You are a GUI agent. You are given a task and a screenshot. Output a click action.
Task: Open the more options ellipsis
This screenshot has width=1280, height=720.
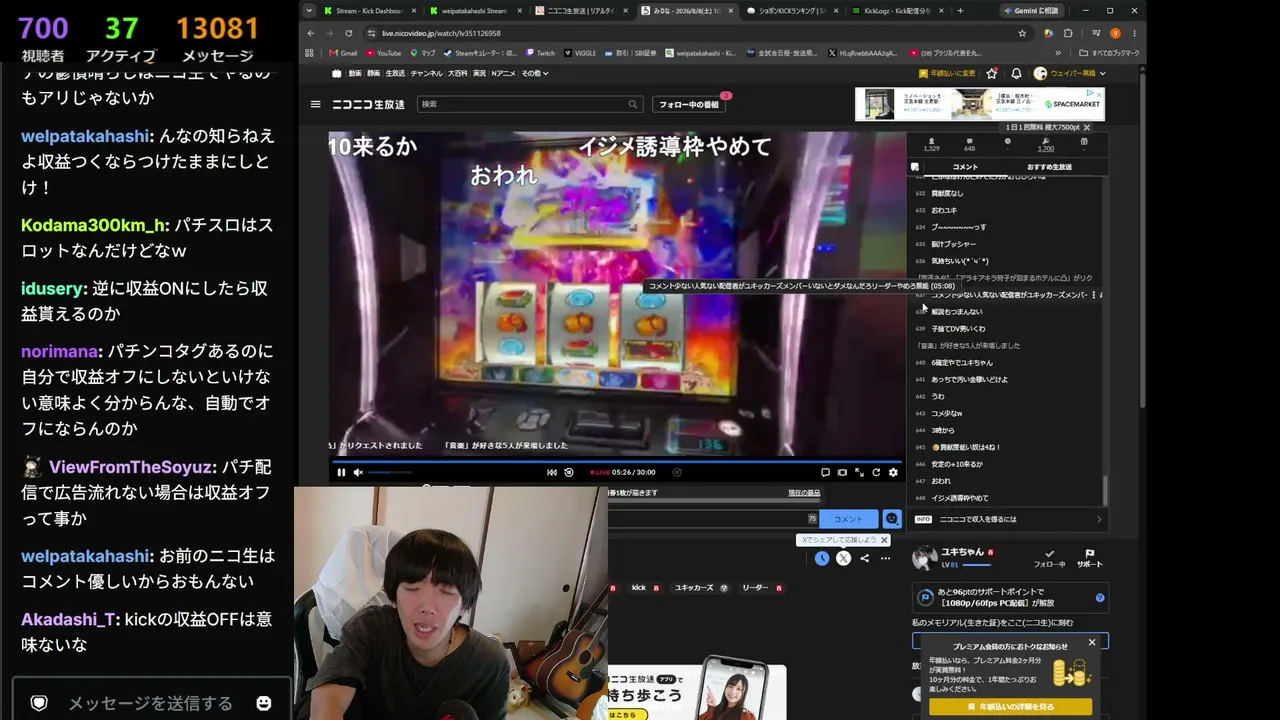tap(885, 558)
